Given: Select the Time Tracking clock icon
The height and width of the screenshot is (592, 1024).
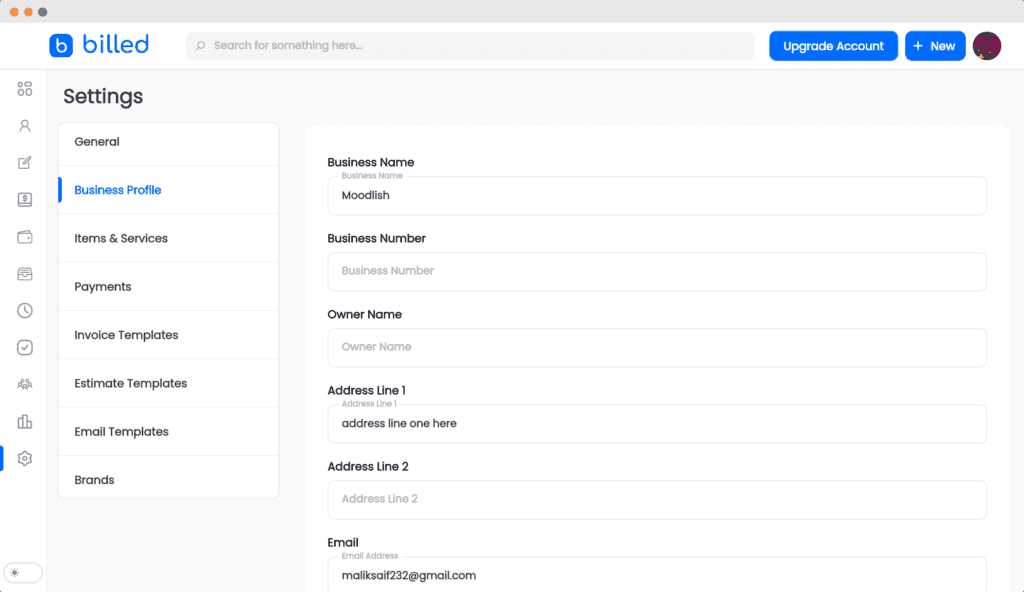Looking at the screenshot, I should tap(25, 310).
